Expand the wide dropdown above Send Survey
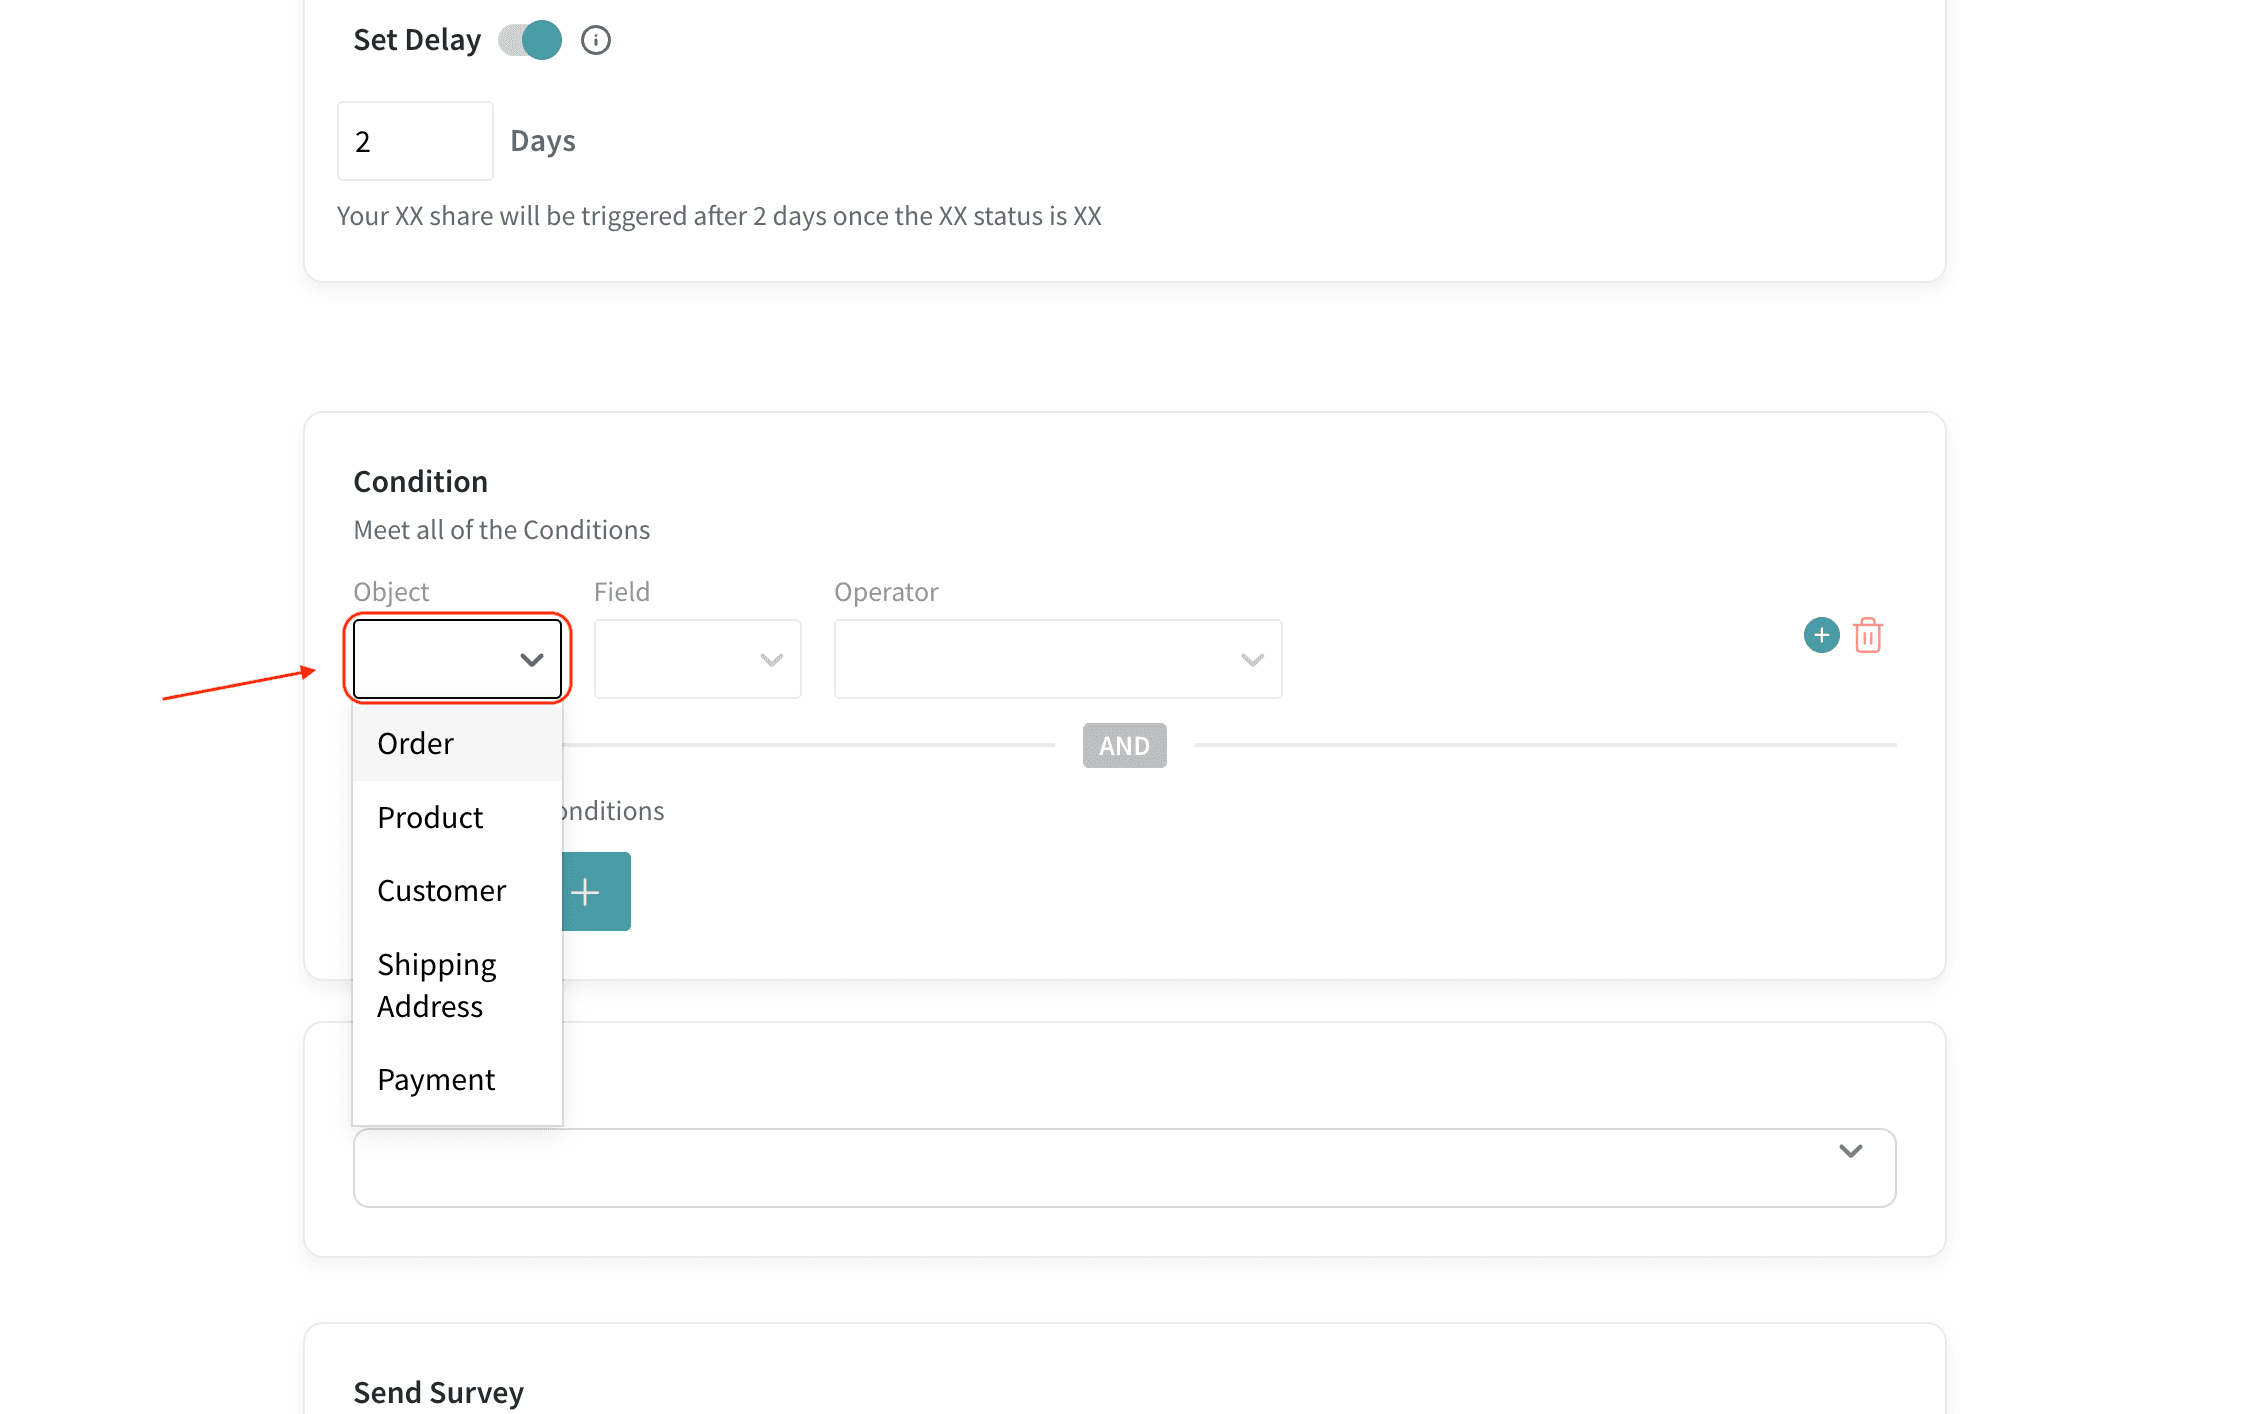Image resolution: width=2264 pixels, height=1414 pixels. [x=1123, y=1167]
